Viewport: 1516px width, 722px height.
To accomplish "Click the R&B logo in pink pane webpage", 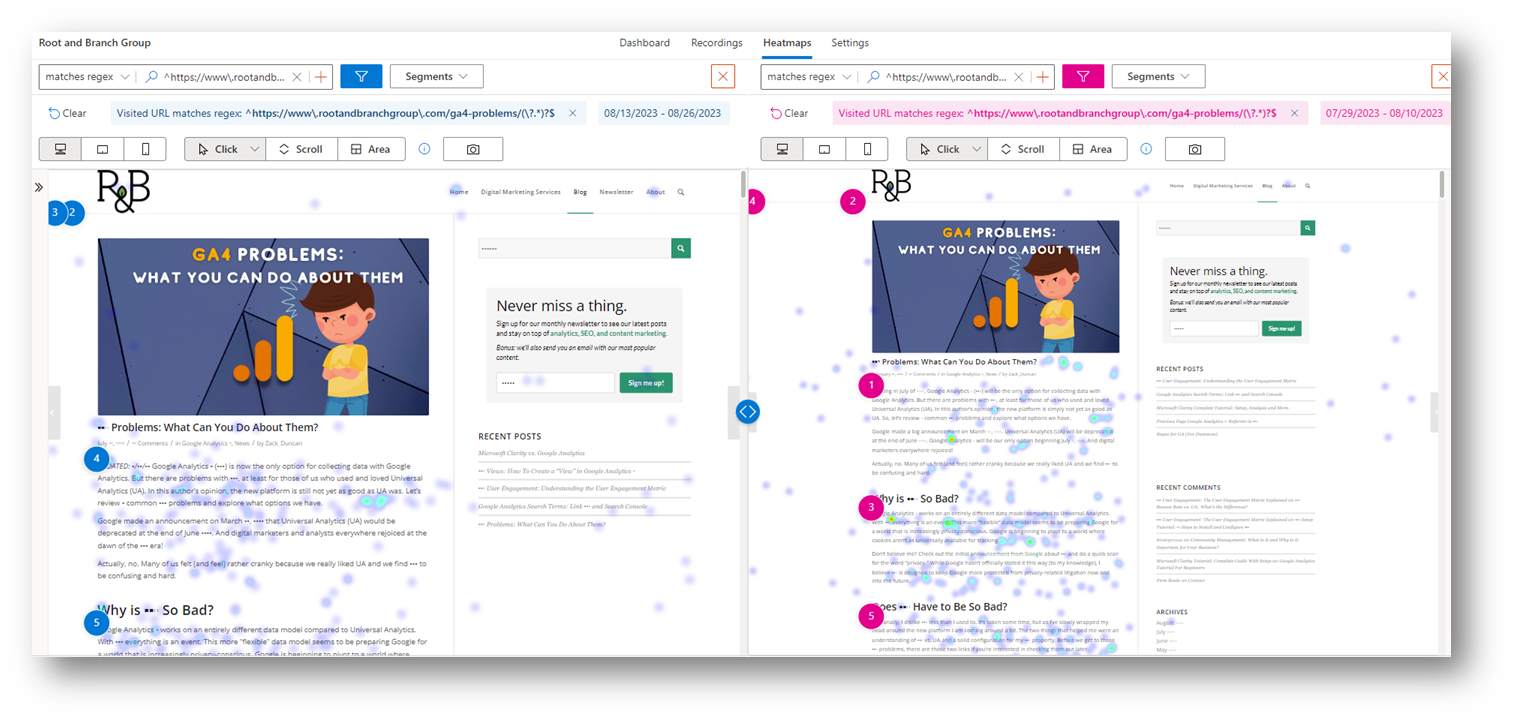I will [x=892, y=185].
